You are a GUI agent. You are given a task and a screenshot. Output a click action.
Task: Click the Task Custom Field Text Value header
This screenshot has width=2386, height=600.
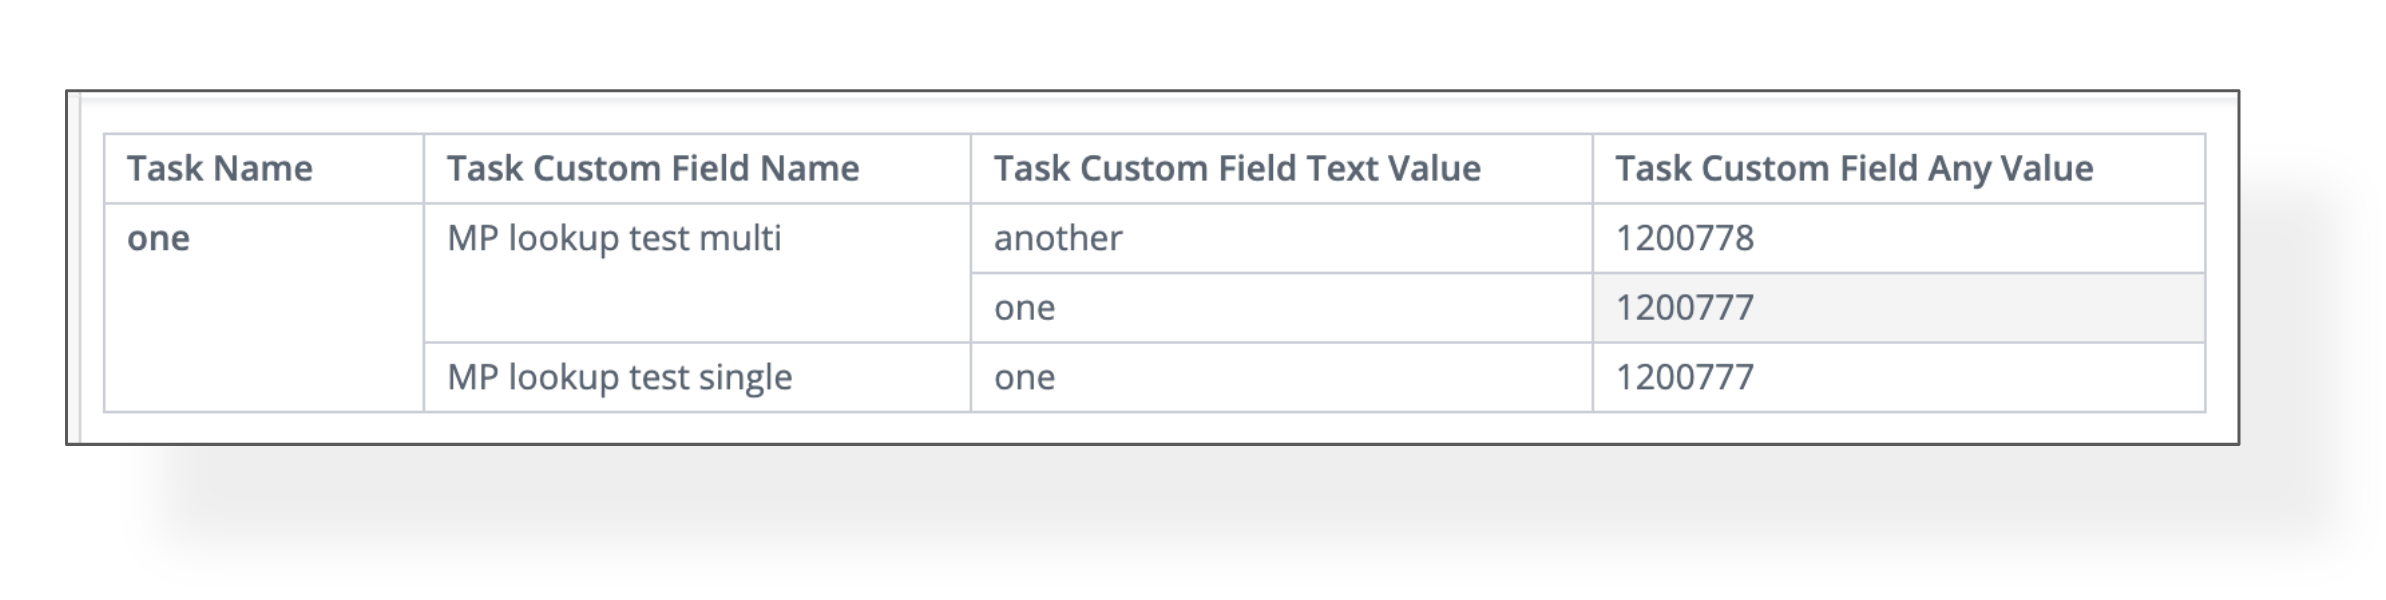point(1236,168)
